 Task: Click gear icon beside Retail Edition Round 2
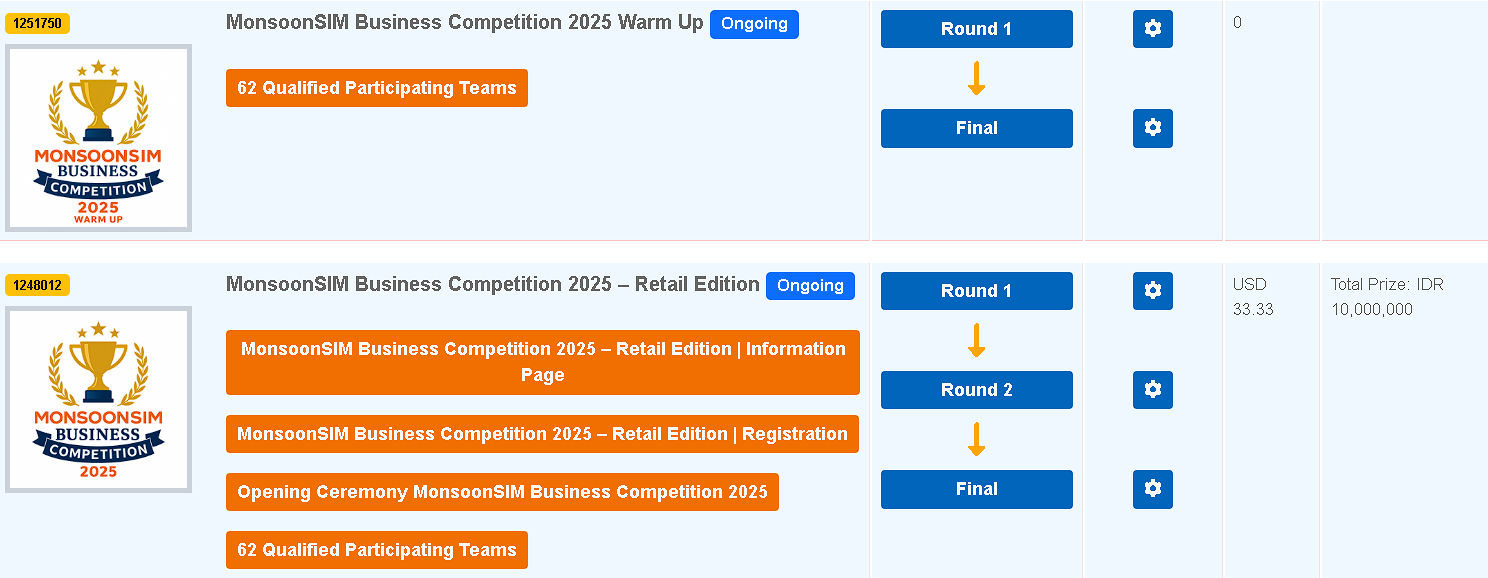click(x=1152, y=390)
